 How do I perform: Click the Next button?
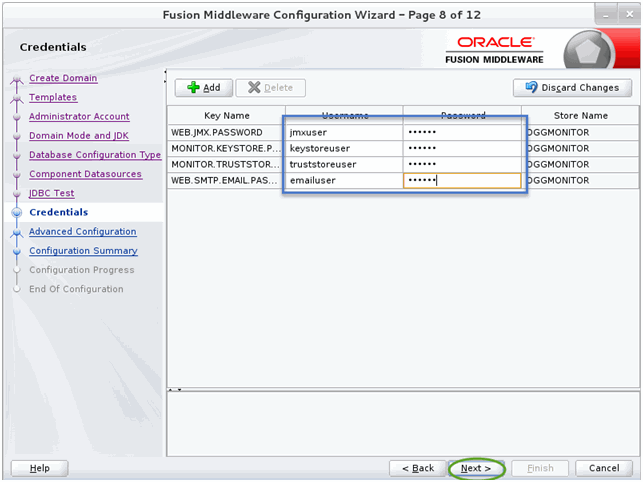[x=476, y=468]
